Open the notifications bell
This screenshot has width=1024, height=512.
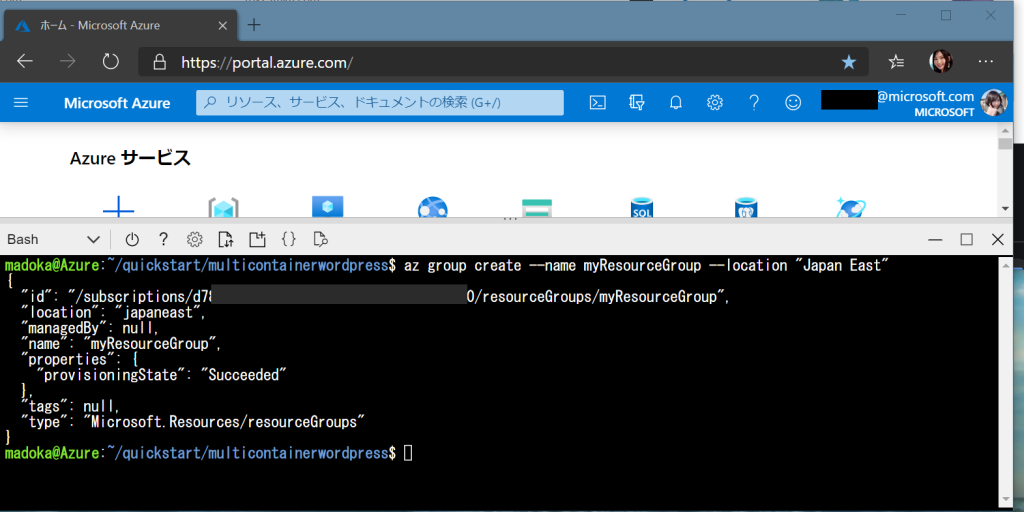point(676,103)
